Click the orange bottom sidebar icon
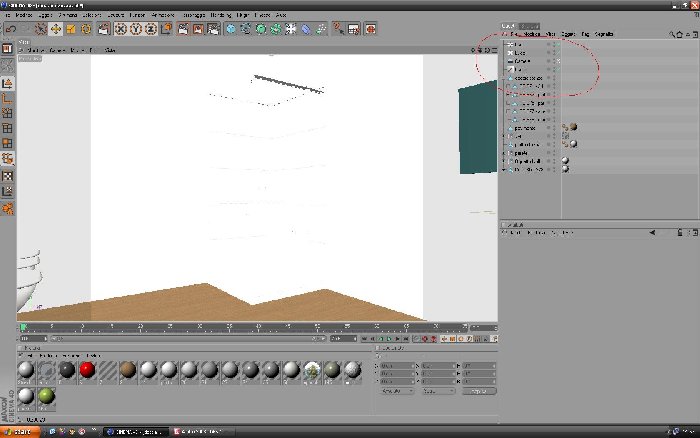700x438 pixels. coord(7,208)
